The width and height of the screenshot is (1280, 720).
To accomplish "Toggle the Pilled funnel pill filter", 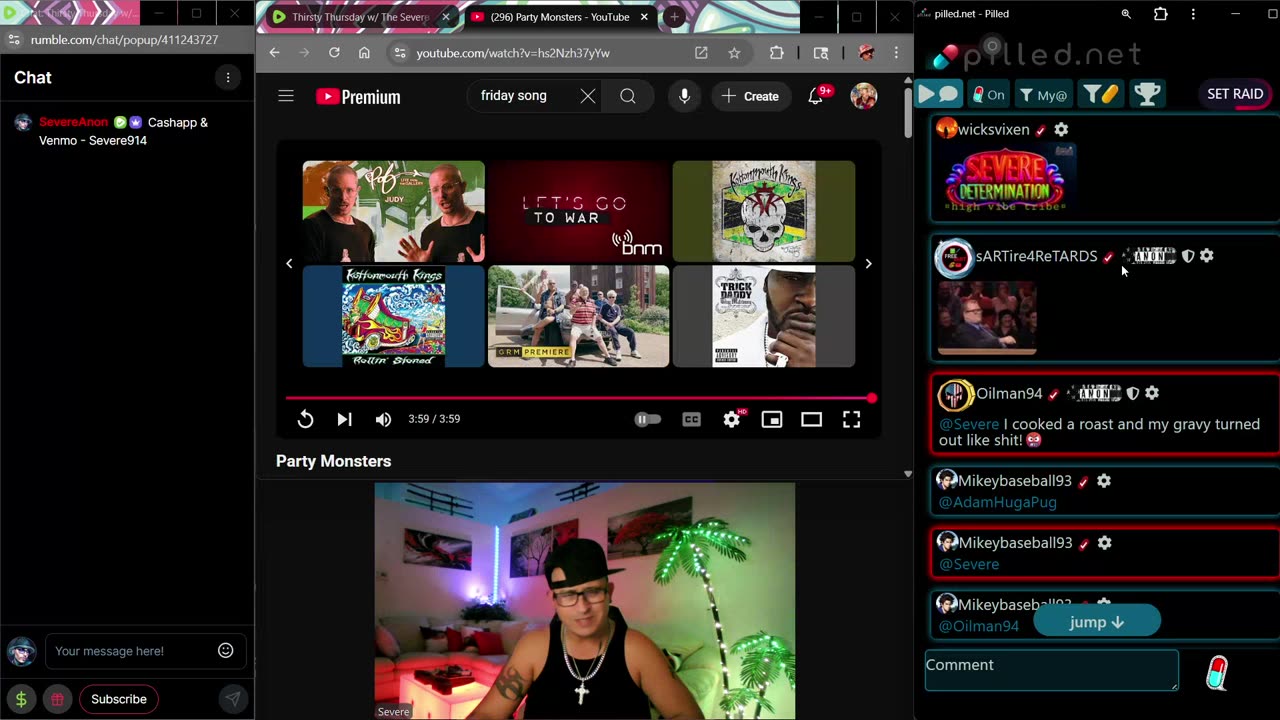I will 1102,94.
